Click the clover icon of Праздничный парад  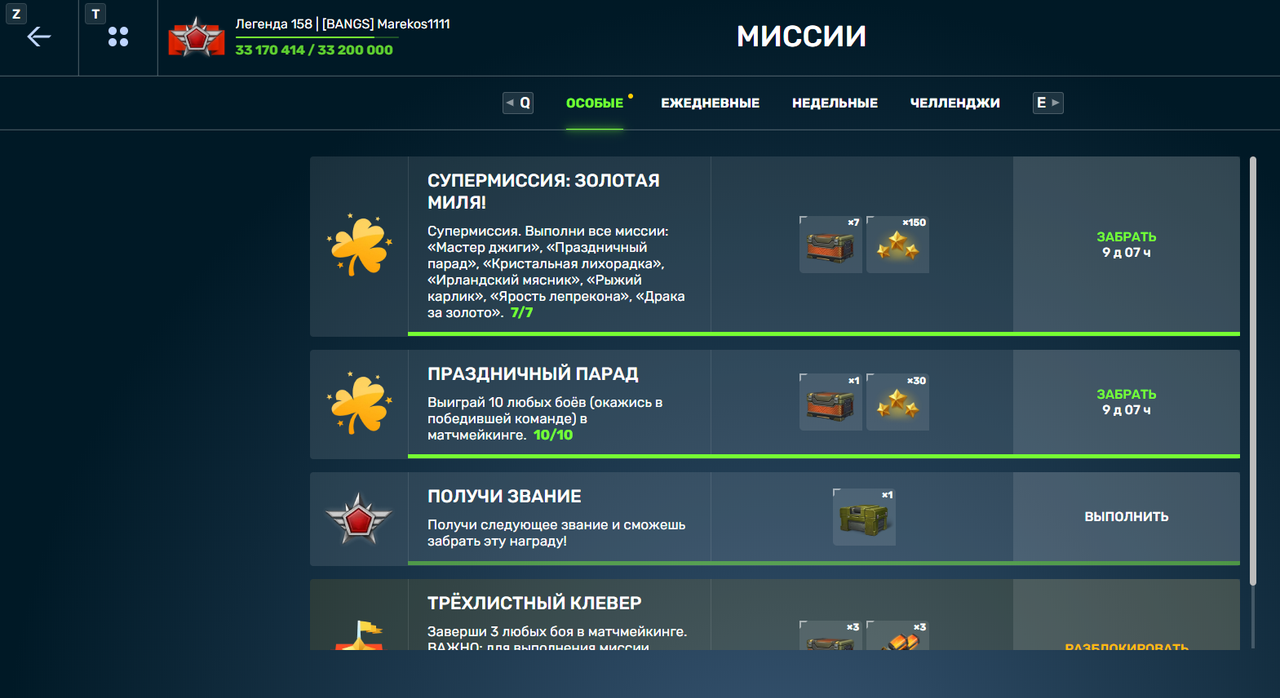tap(358, 404)
